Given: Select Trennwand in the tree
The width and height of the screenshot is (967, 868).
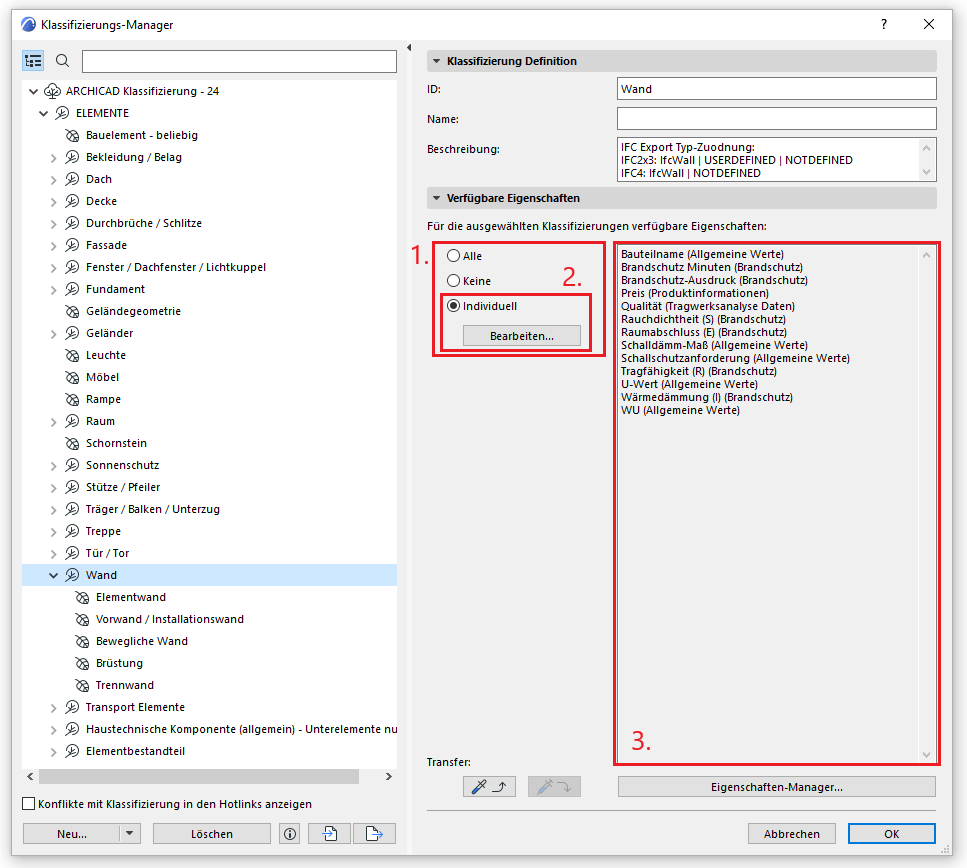Looking at the screenshot, I should tap(124, 685).
